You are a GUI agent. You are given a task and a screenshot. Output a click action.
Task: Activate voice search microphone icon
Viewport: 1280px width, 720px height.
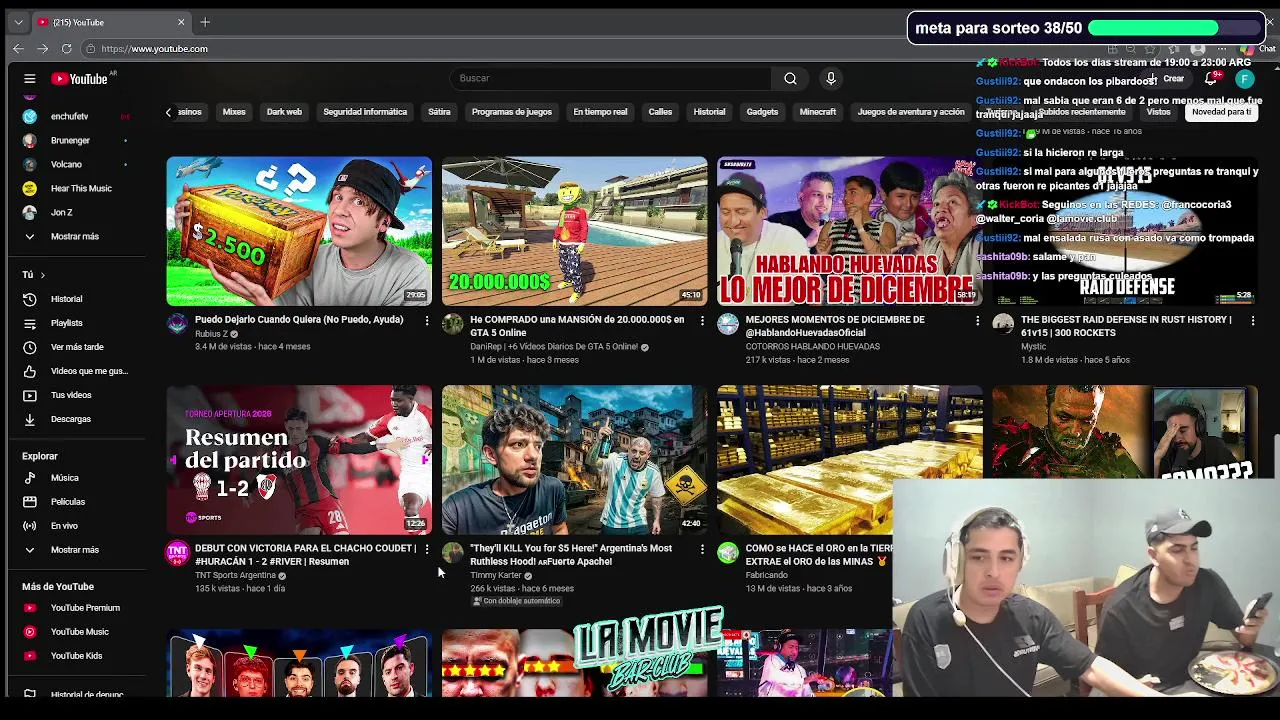831,78
